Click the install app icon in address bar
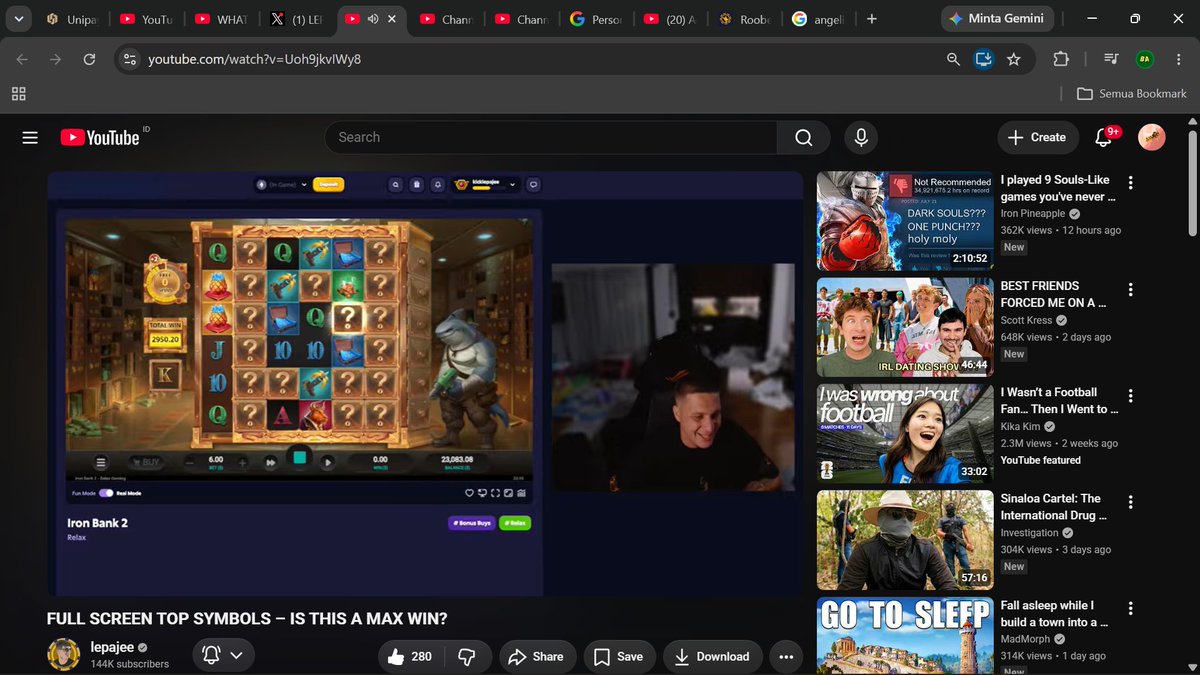 point(984,59)
